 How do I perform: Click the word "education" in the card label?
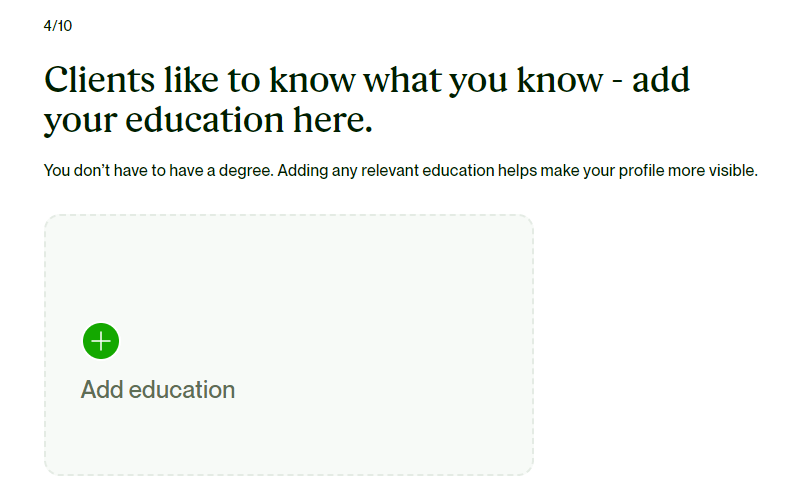pyautogui.click(x=182, y=389)
